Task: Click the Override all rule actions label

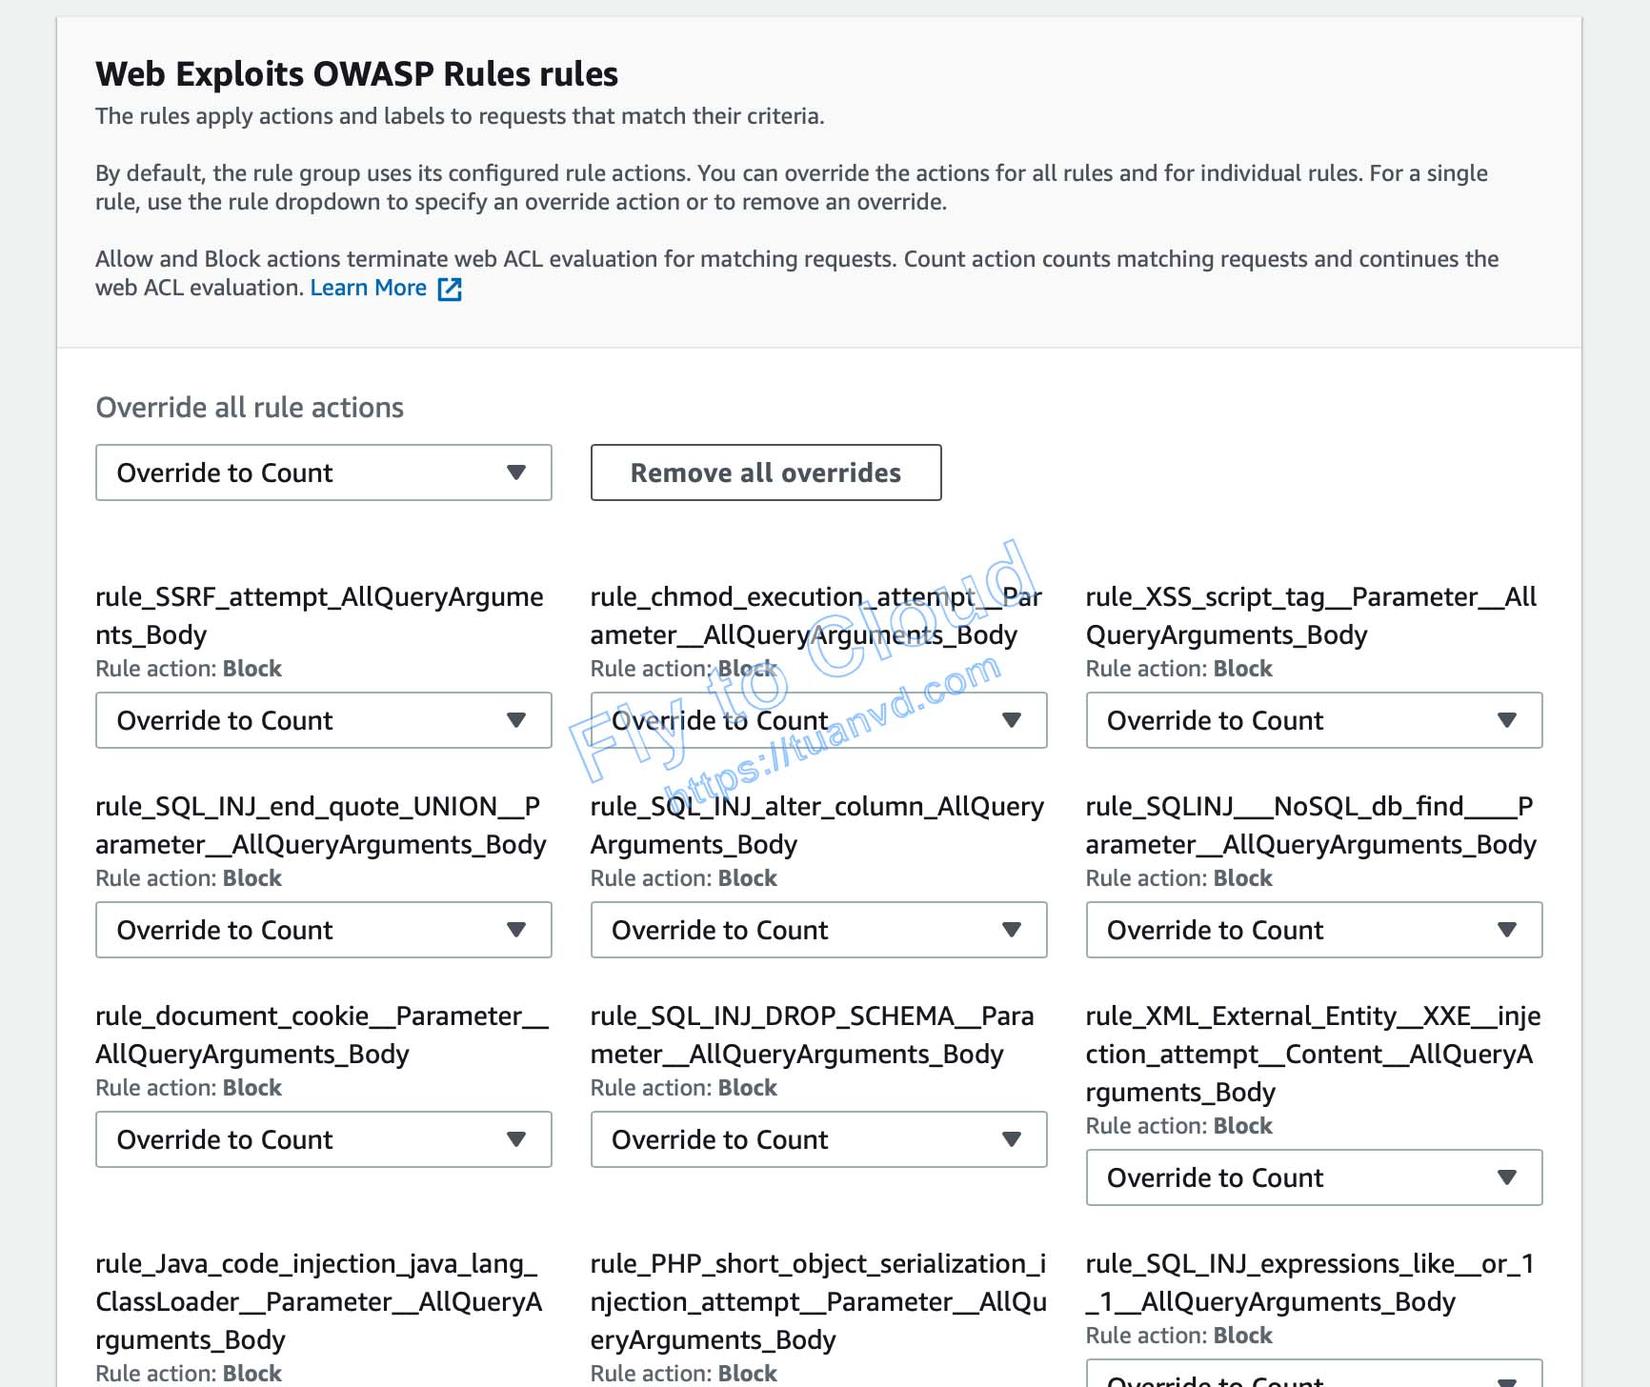Action: [x=249, y=407]
